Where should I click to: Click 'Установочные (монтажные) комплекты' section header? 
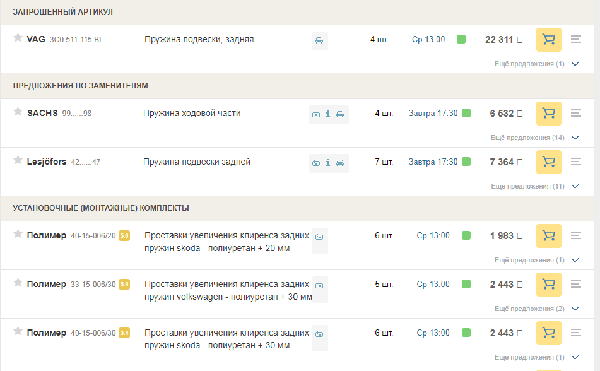[x=101, y=208]
